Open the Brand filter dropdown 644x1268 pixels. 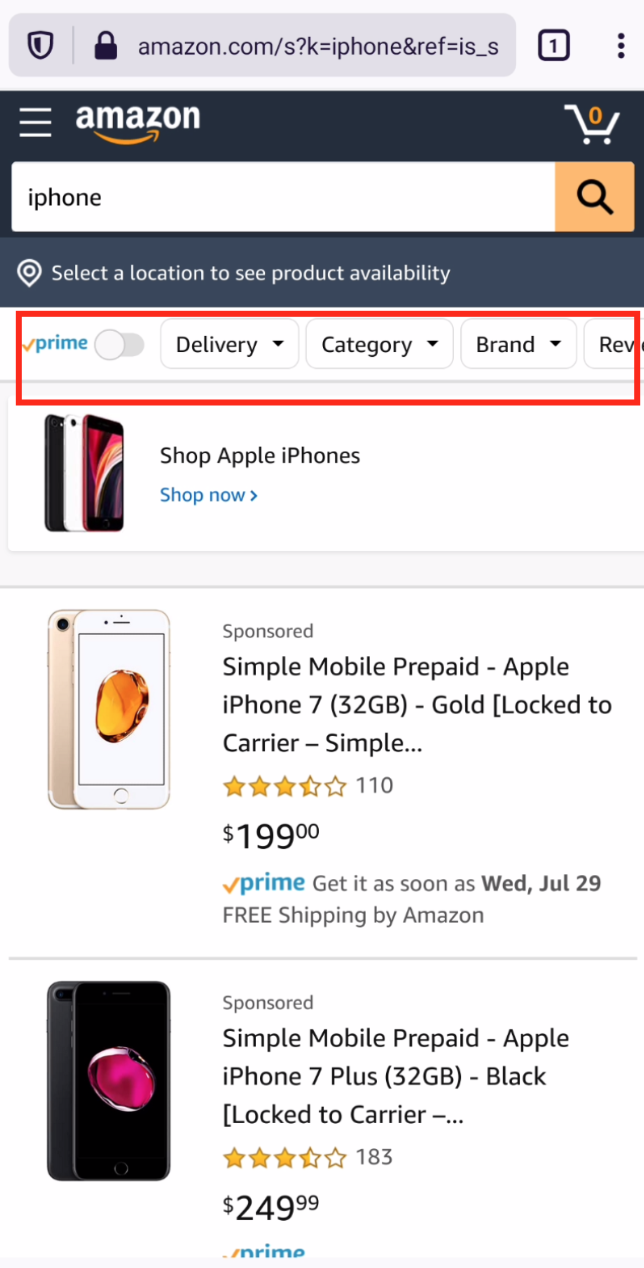[x=518, y=344]
